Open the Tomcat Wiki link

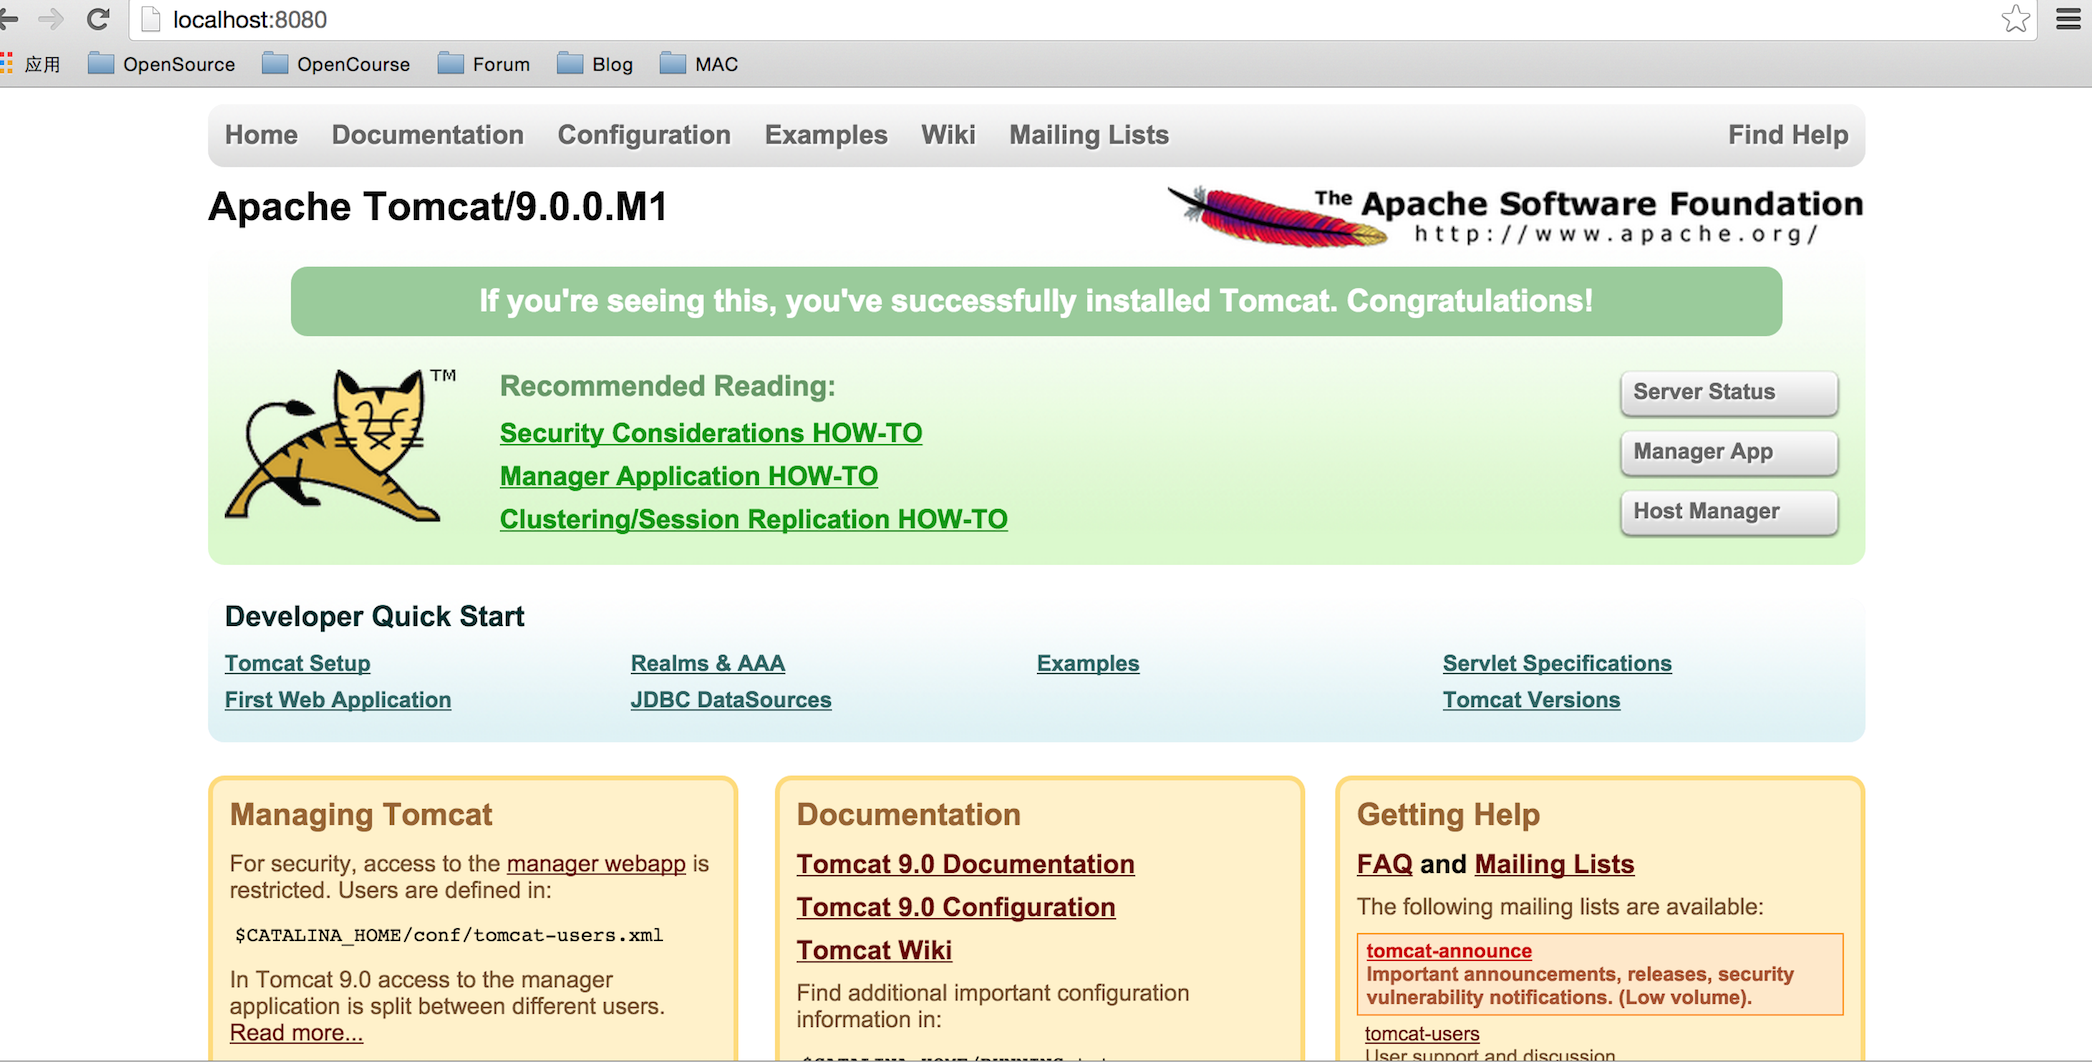[x=874, y=950]
